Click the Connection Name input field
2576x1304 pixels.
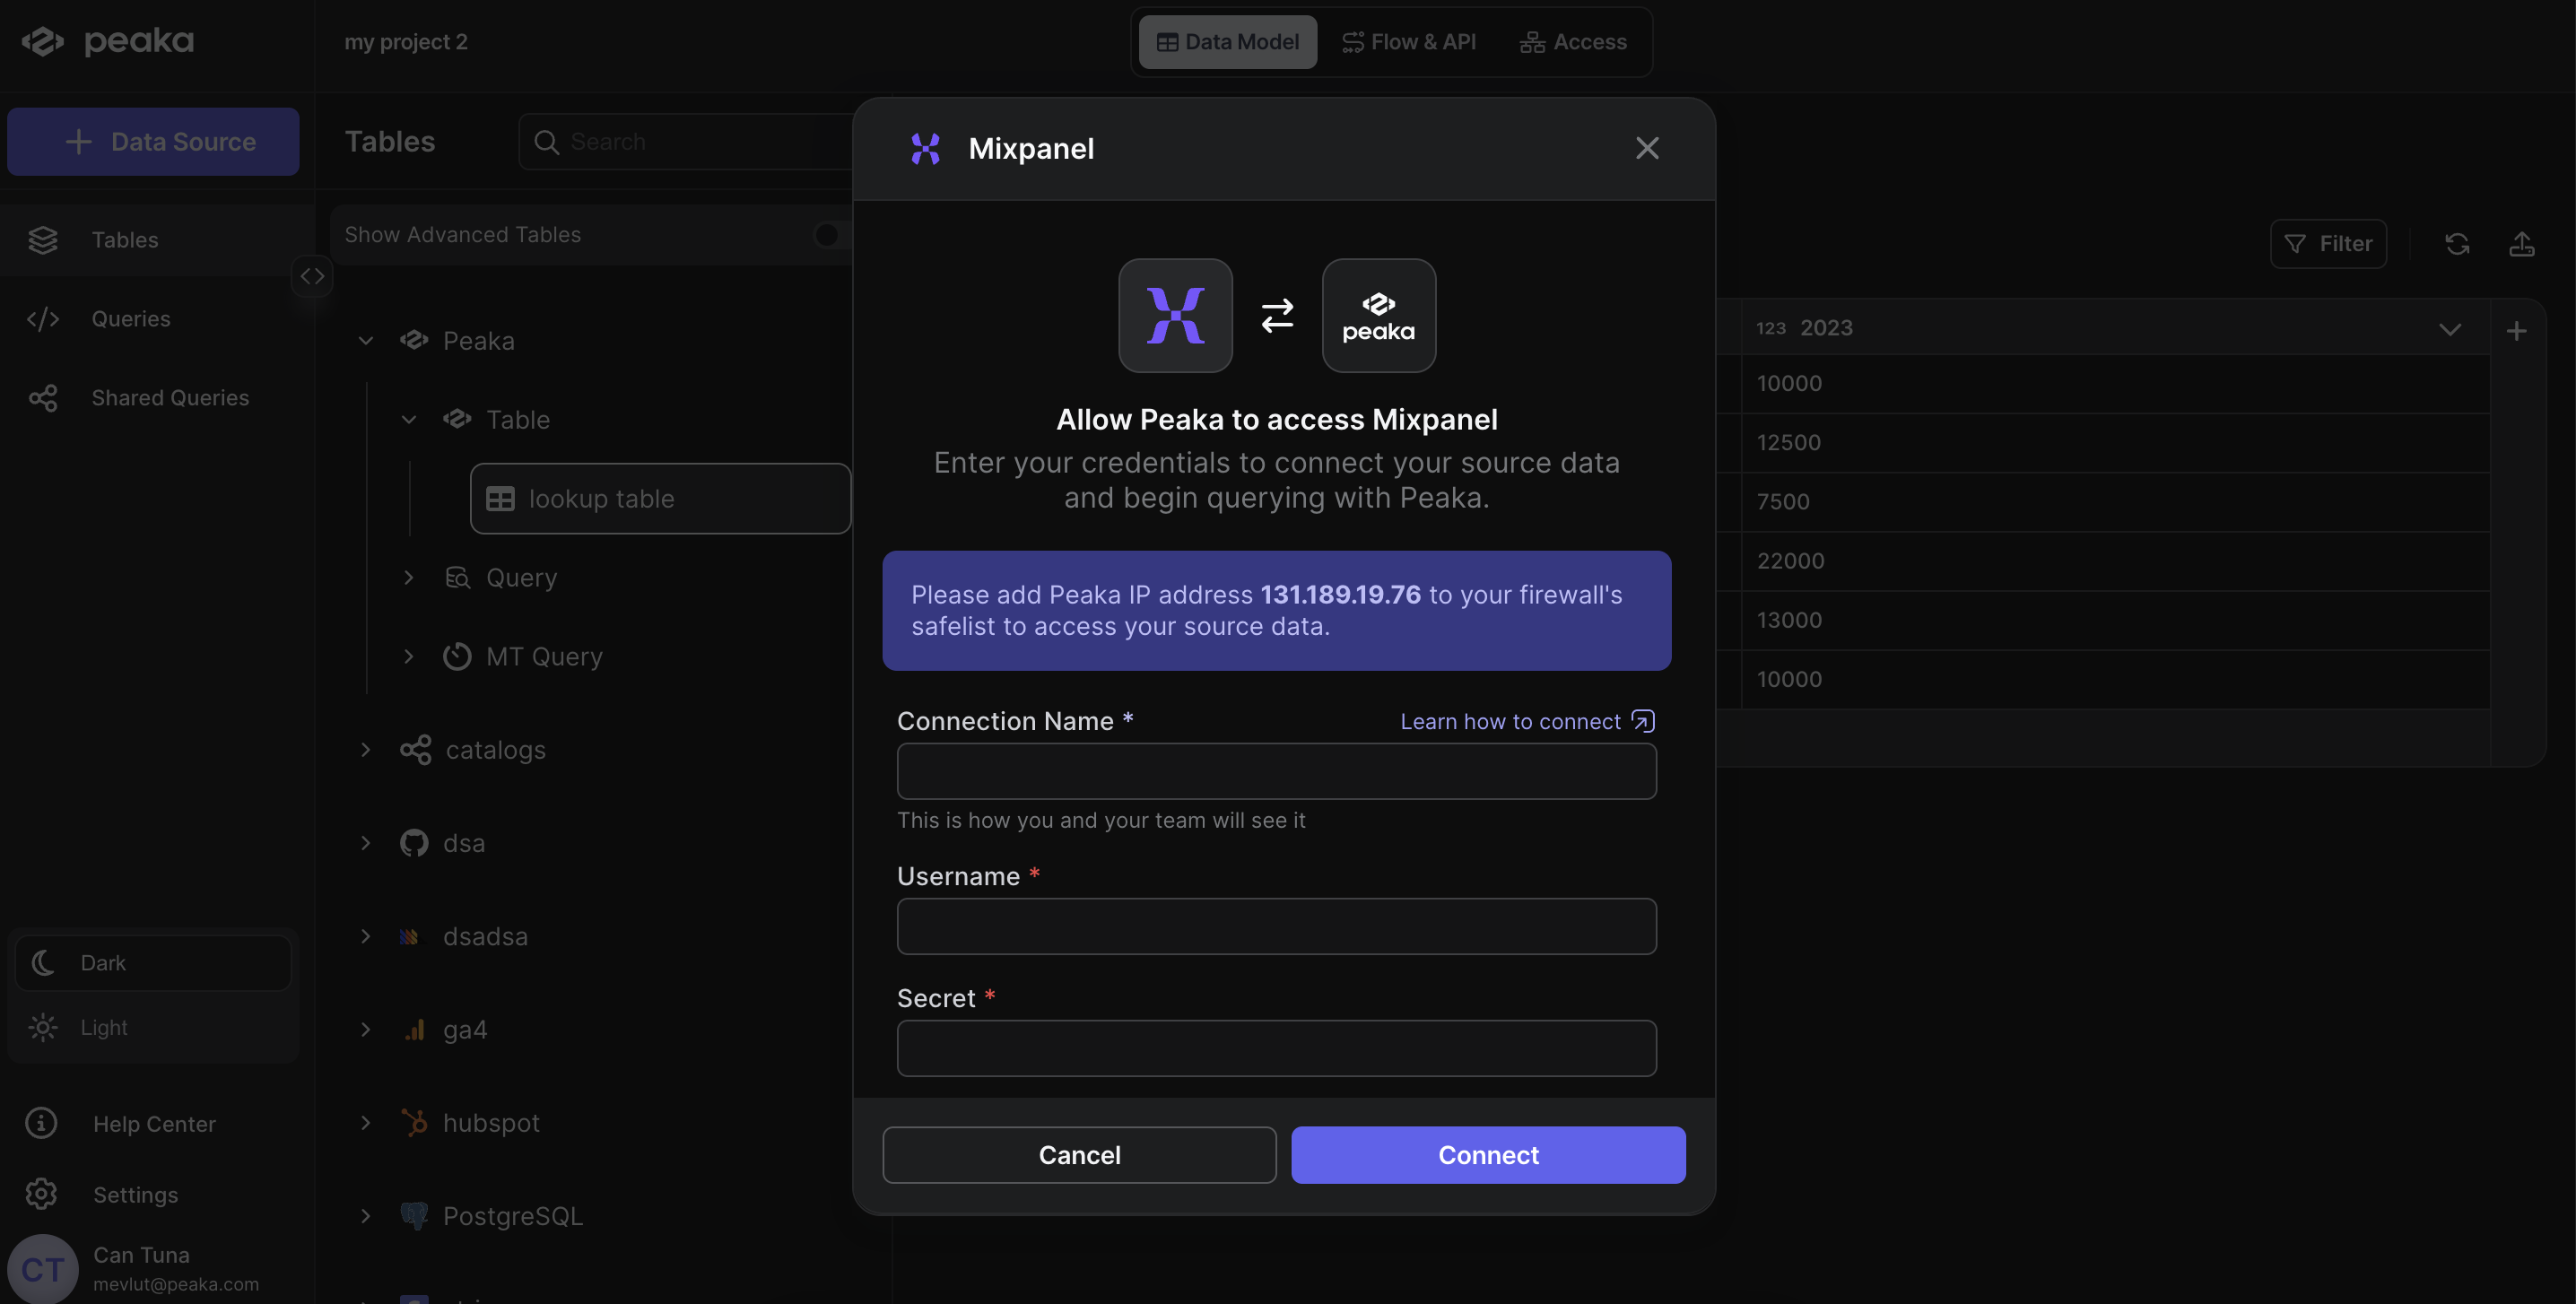(1276, 771)
